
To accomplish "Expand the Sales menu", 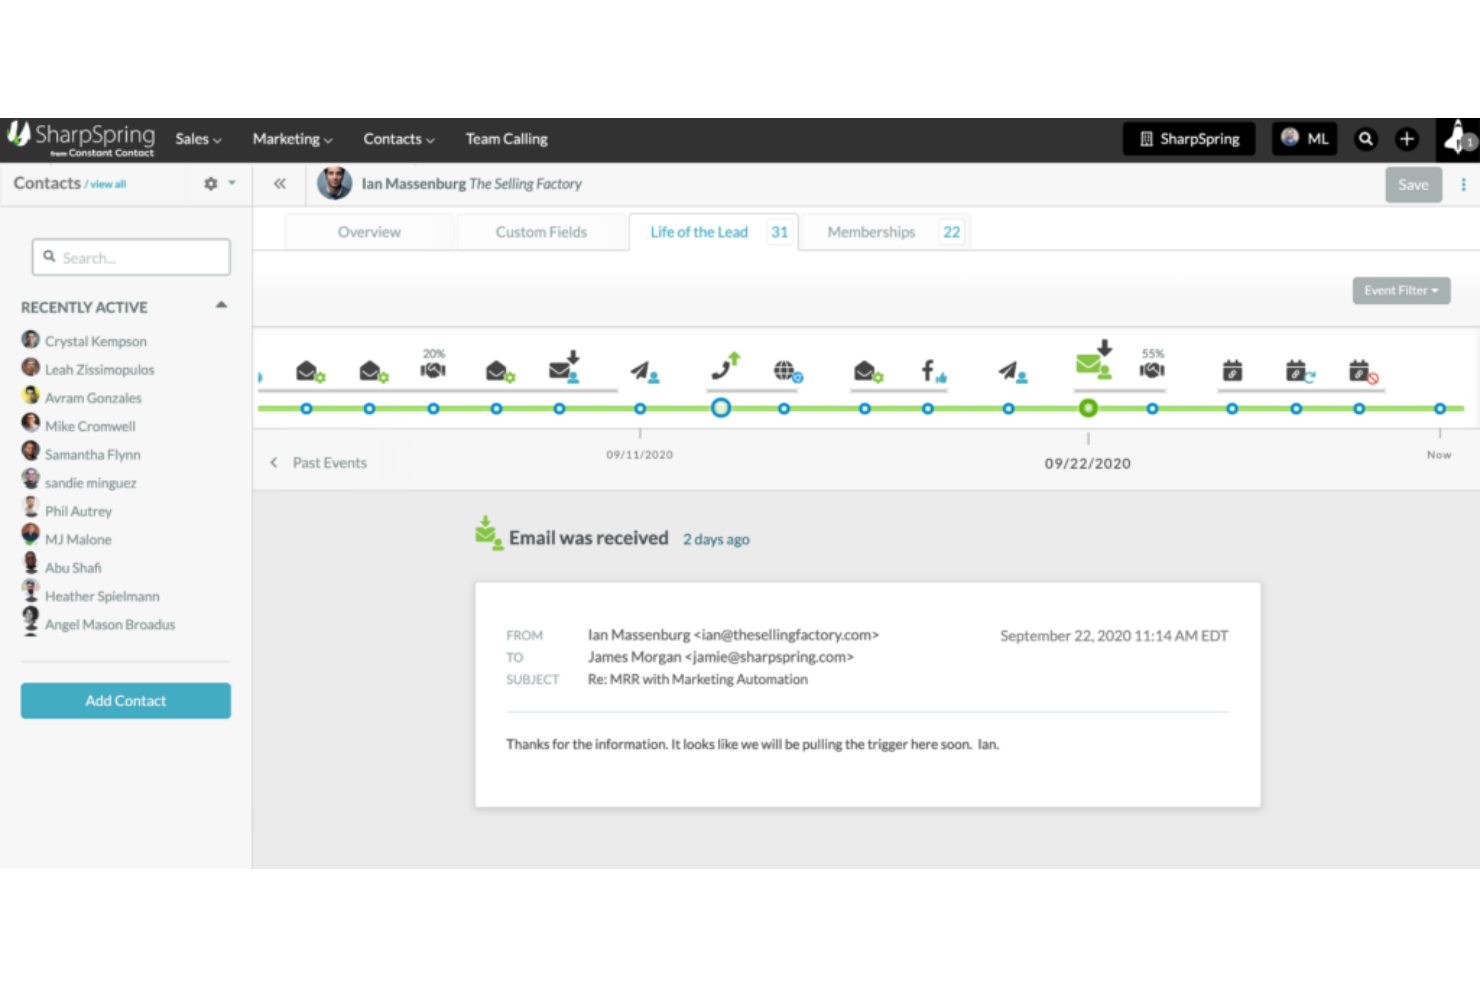I will (197, 139).
